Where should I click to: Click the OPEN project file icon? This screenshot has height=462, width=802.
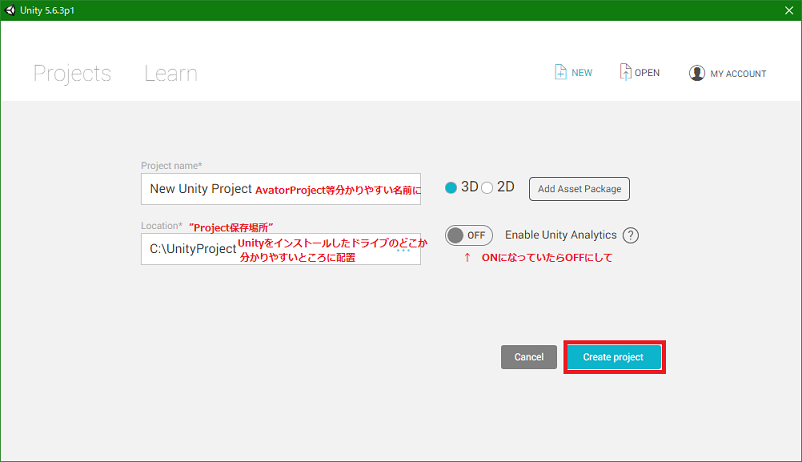(x=625, y=72)
